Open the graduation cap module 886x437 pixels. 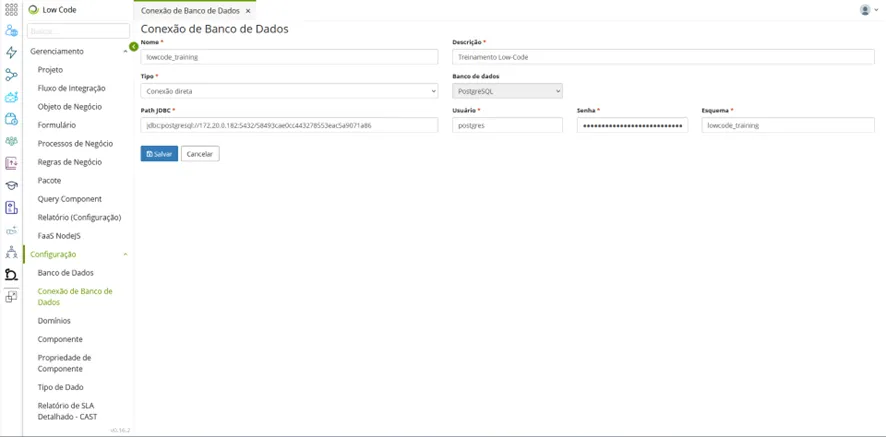click(11, 185)
